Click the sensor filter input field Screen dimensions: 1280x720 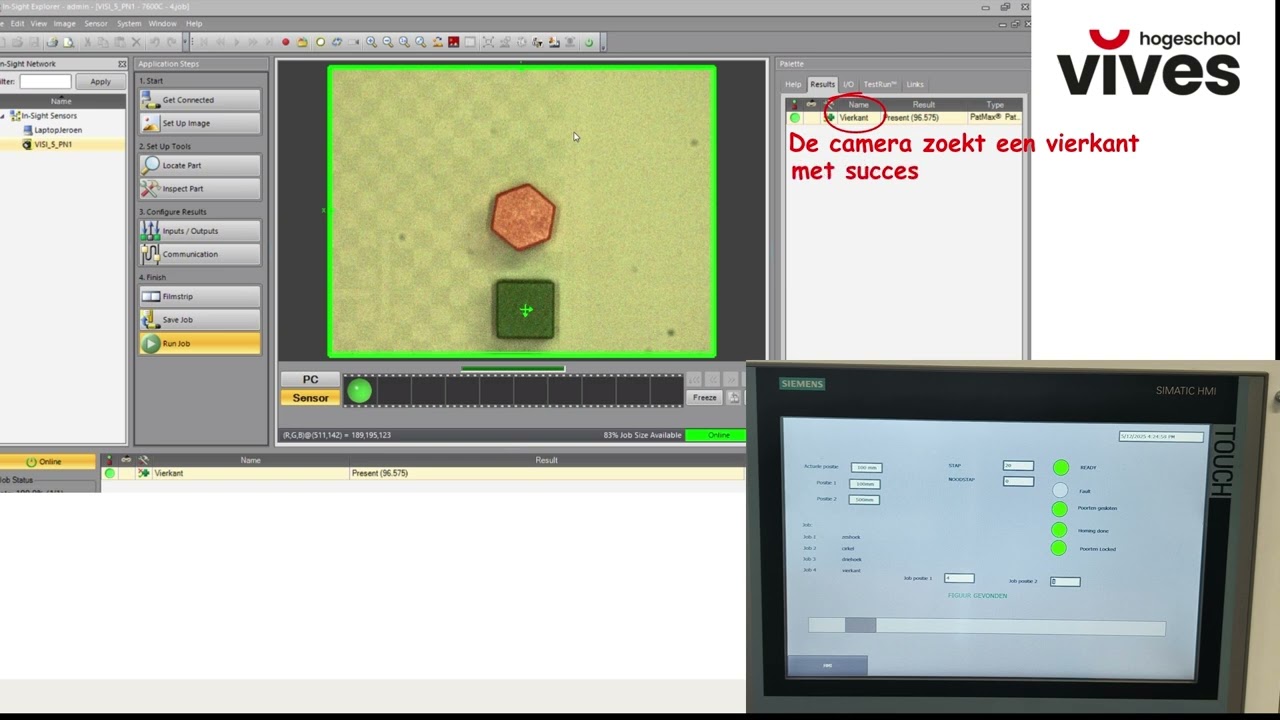[45, 82]
